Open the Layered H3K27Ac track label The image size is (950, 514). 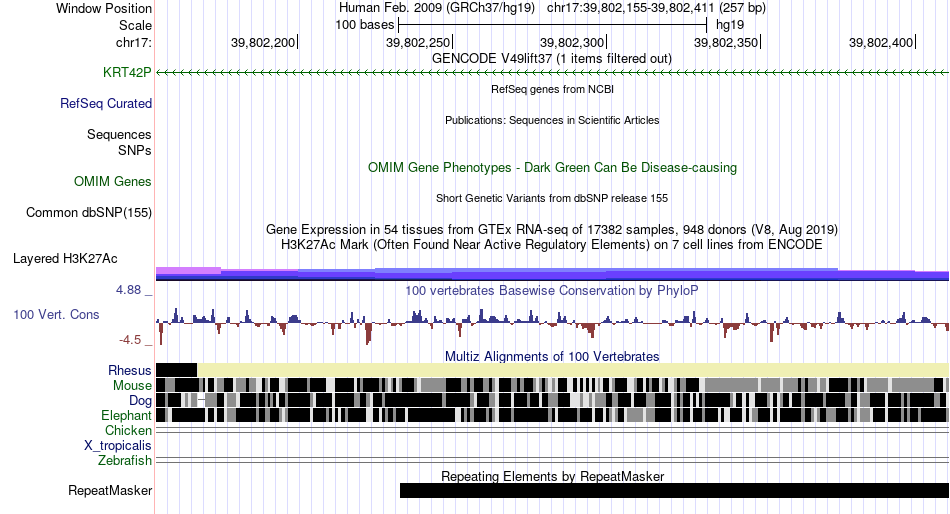pos(65,258)
